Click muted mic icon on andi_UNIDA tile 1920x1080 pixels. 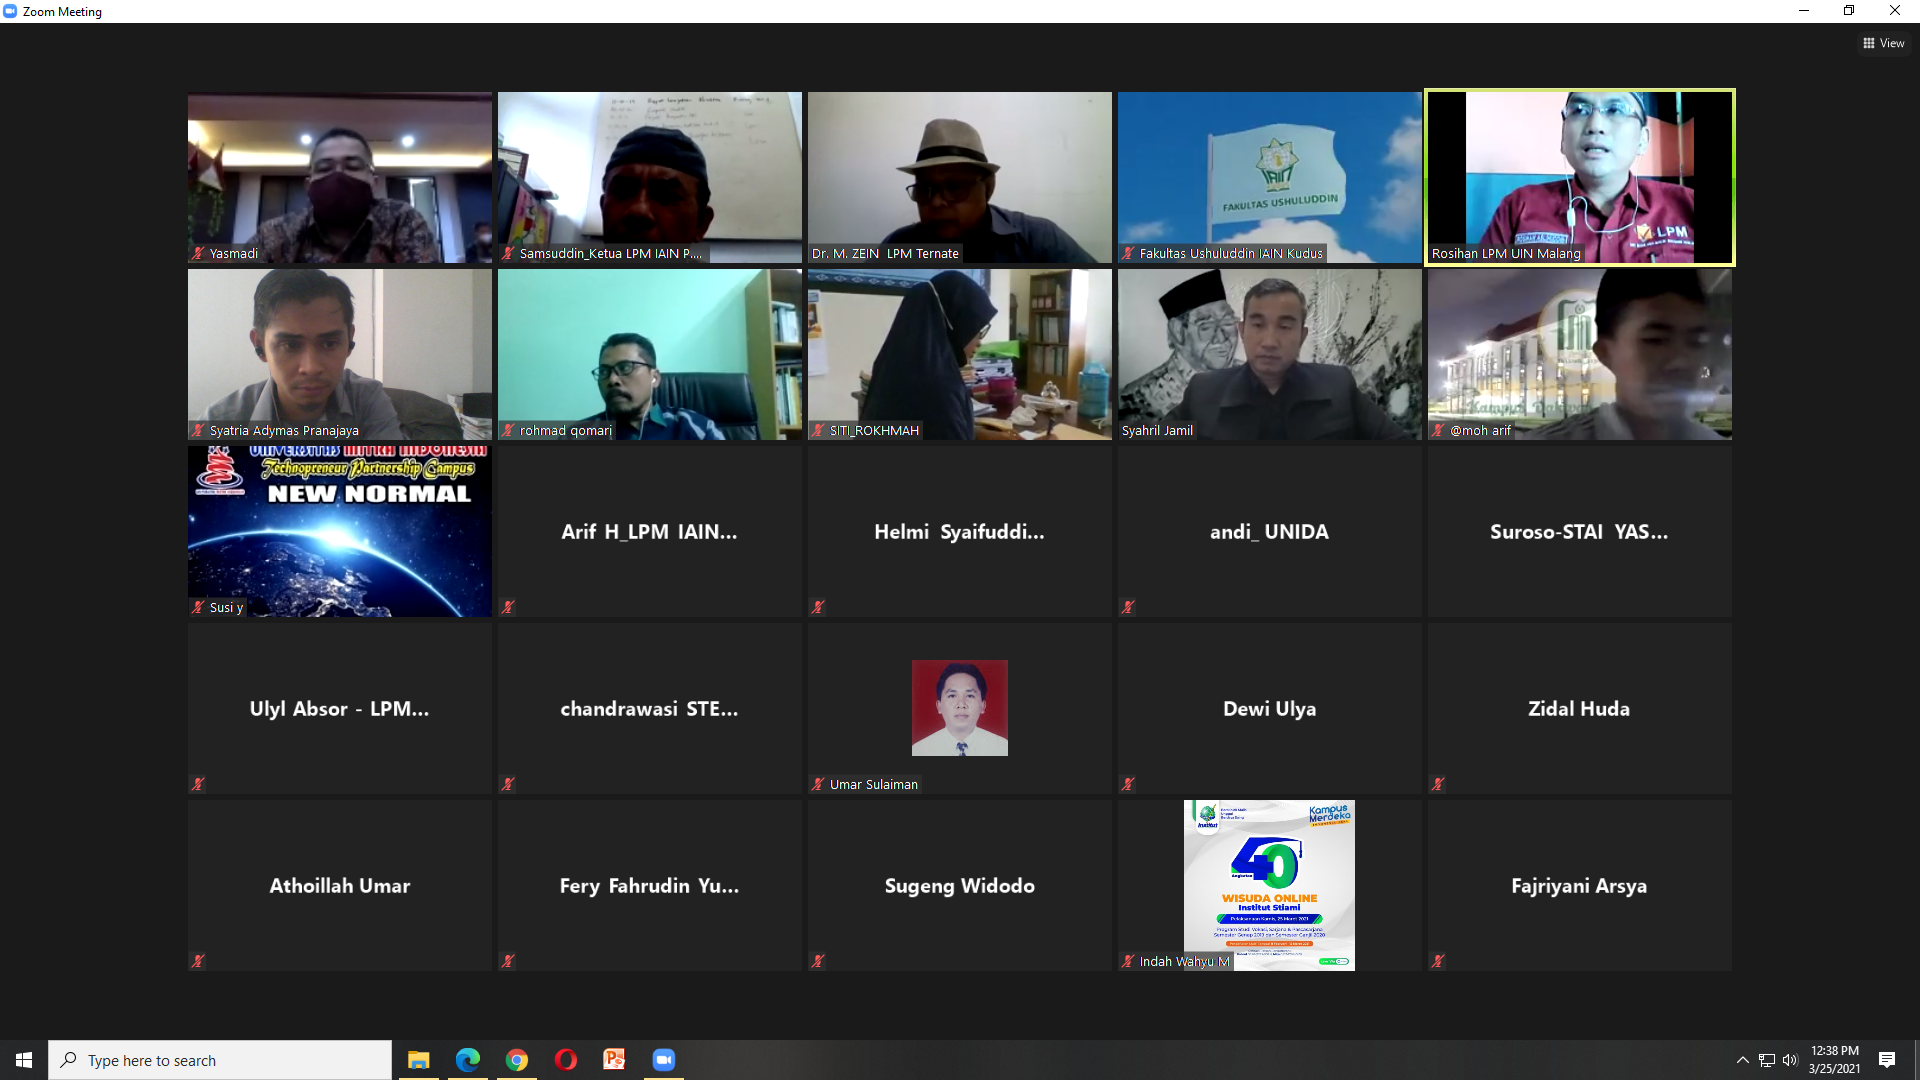pos(1128,607)
